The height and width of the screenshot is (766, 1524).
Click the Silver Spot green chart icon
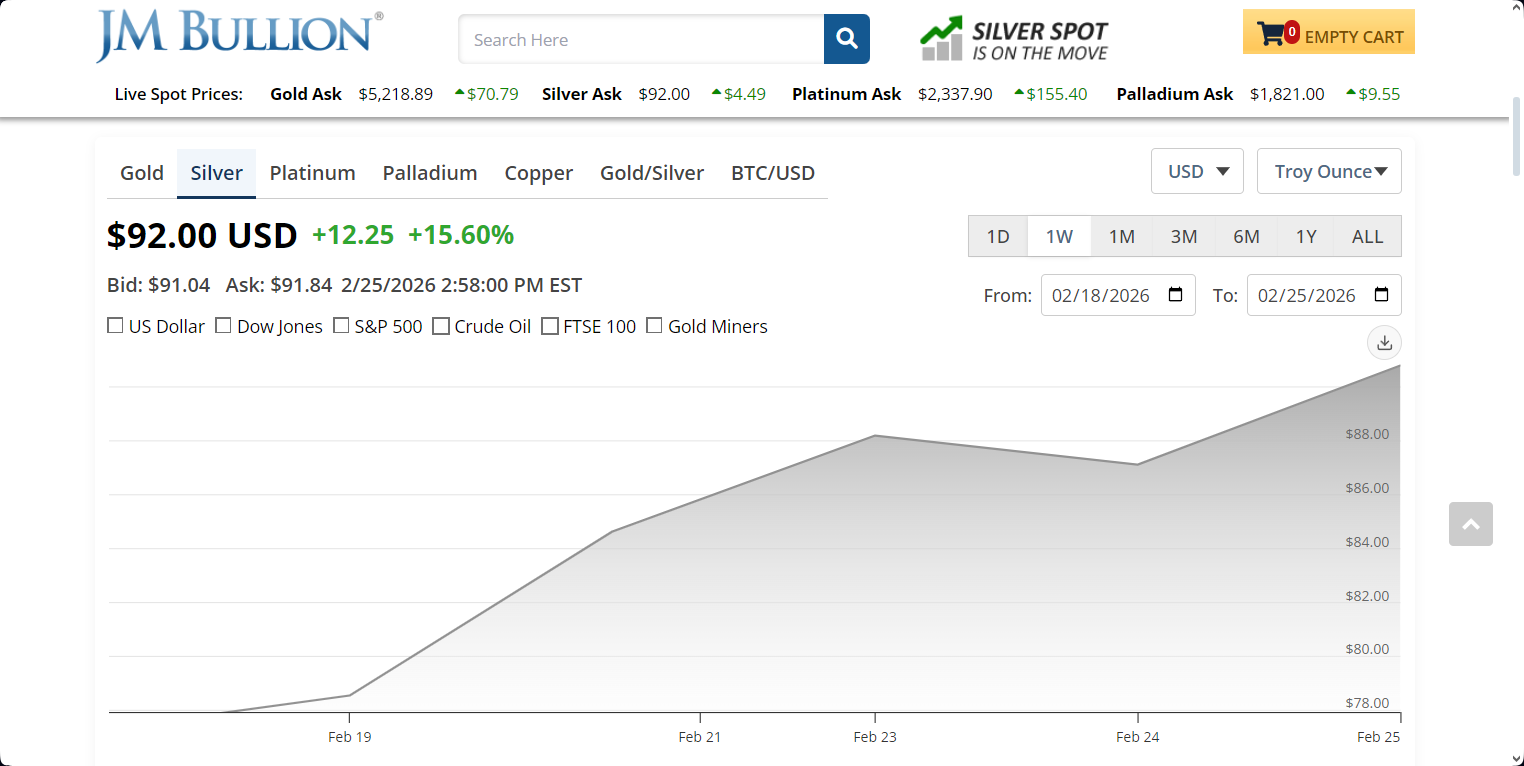tap(941, 39)
